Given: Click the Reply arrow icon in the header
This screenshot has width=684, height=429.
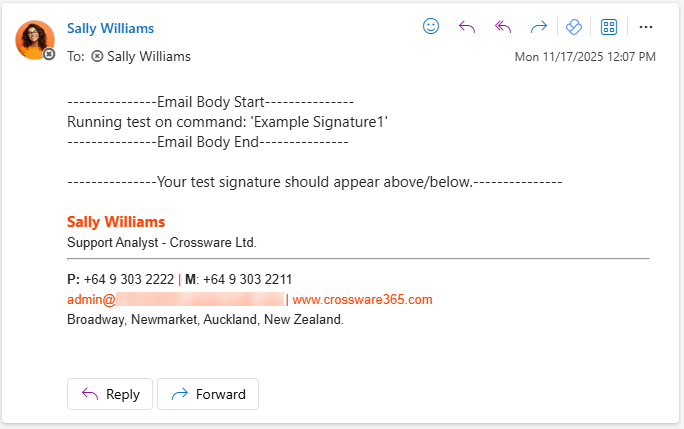Looking at the screenshot, I should click(x=466, y=27).
